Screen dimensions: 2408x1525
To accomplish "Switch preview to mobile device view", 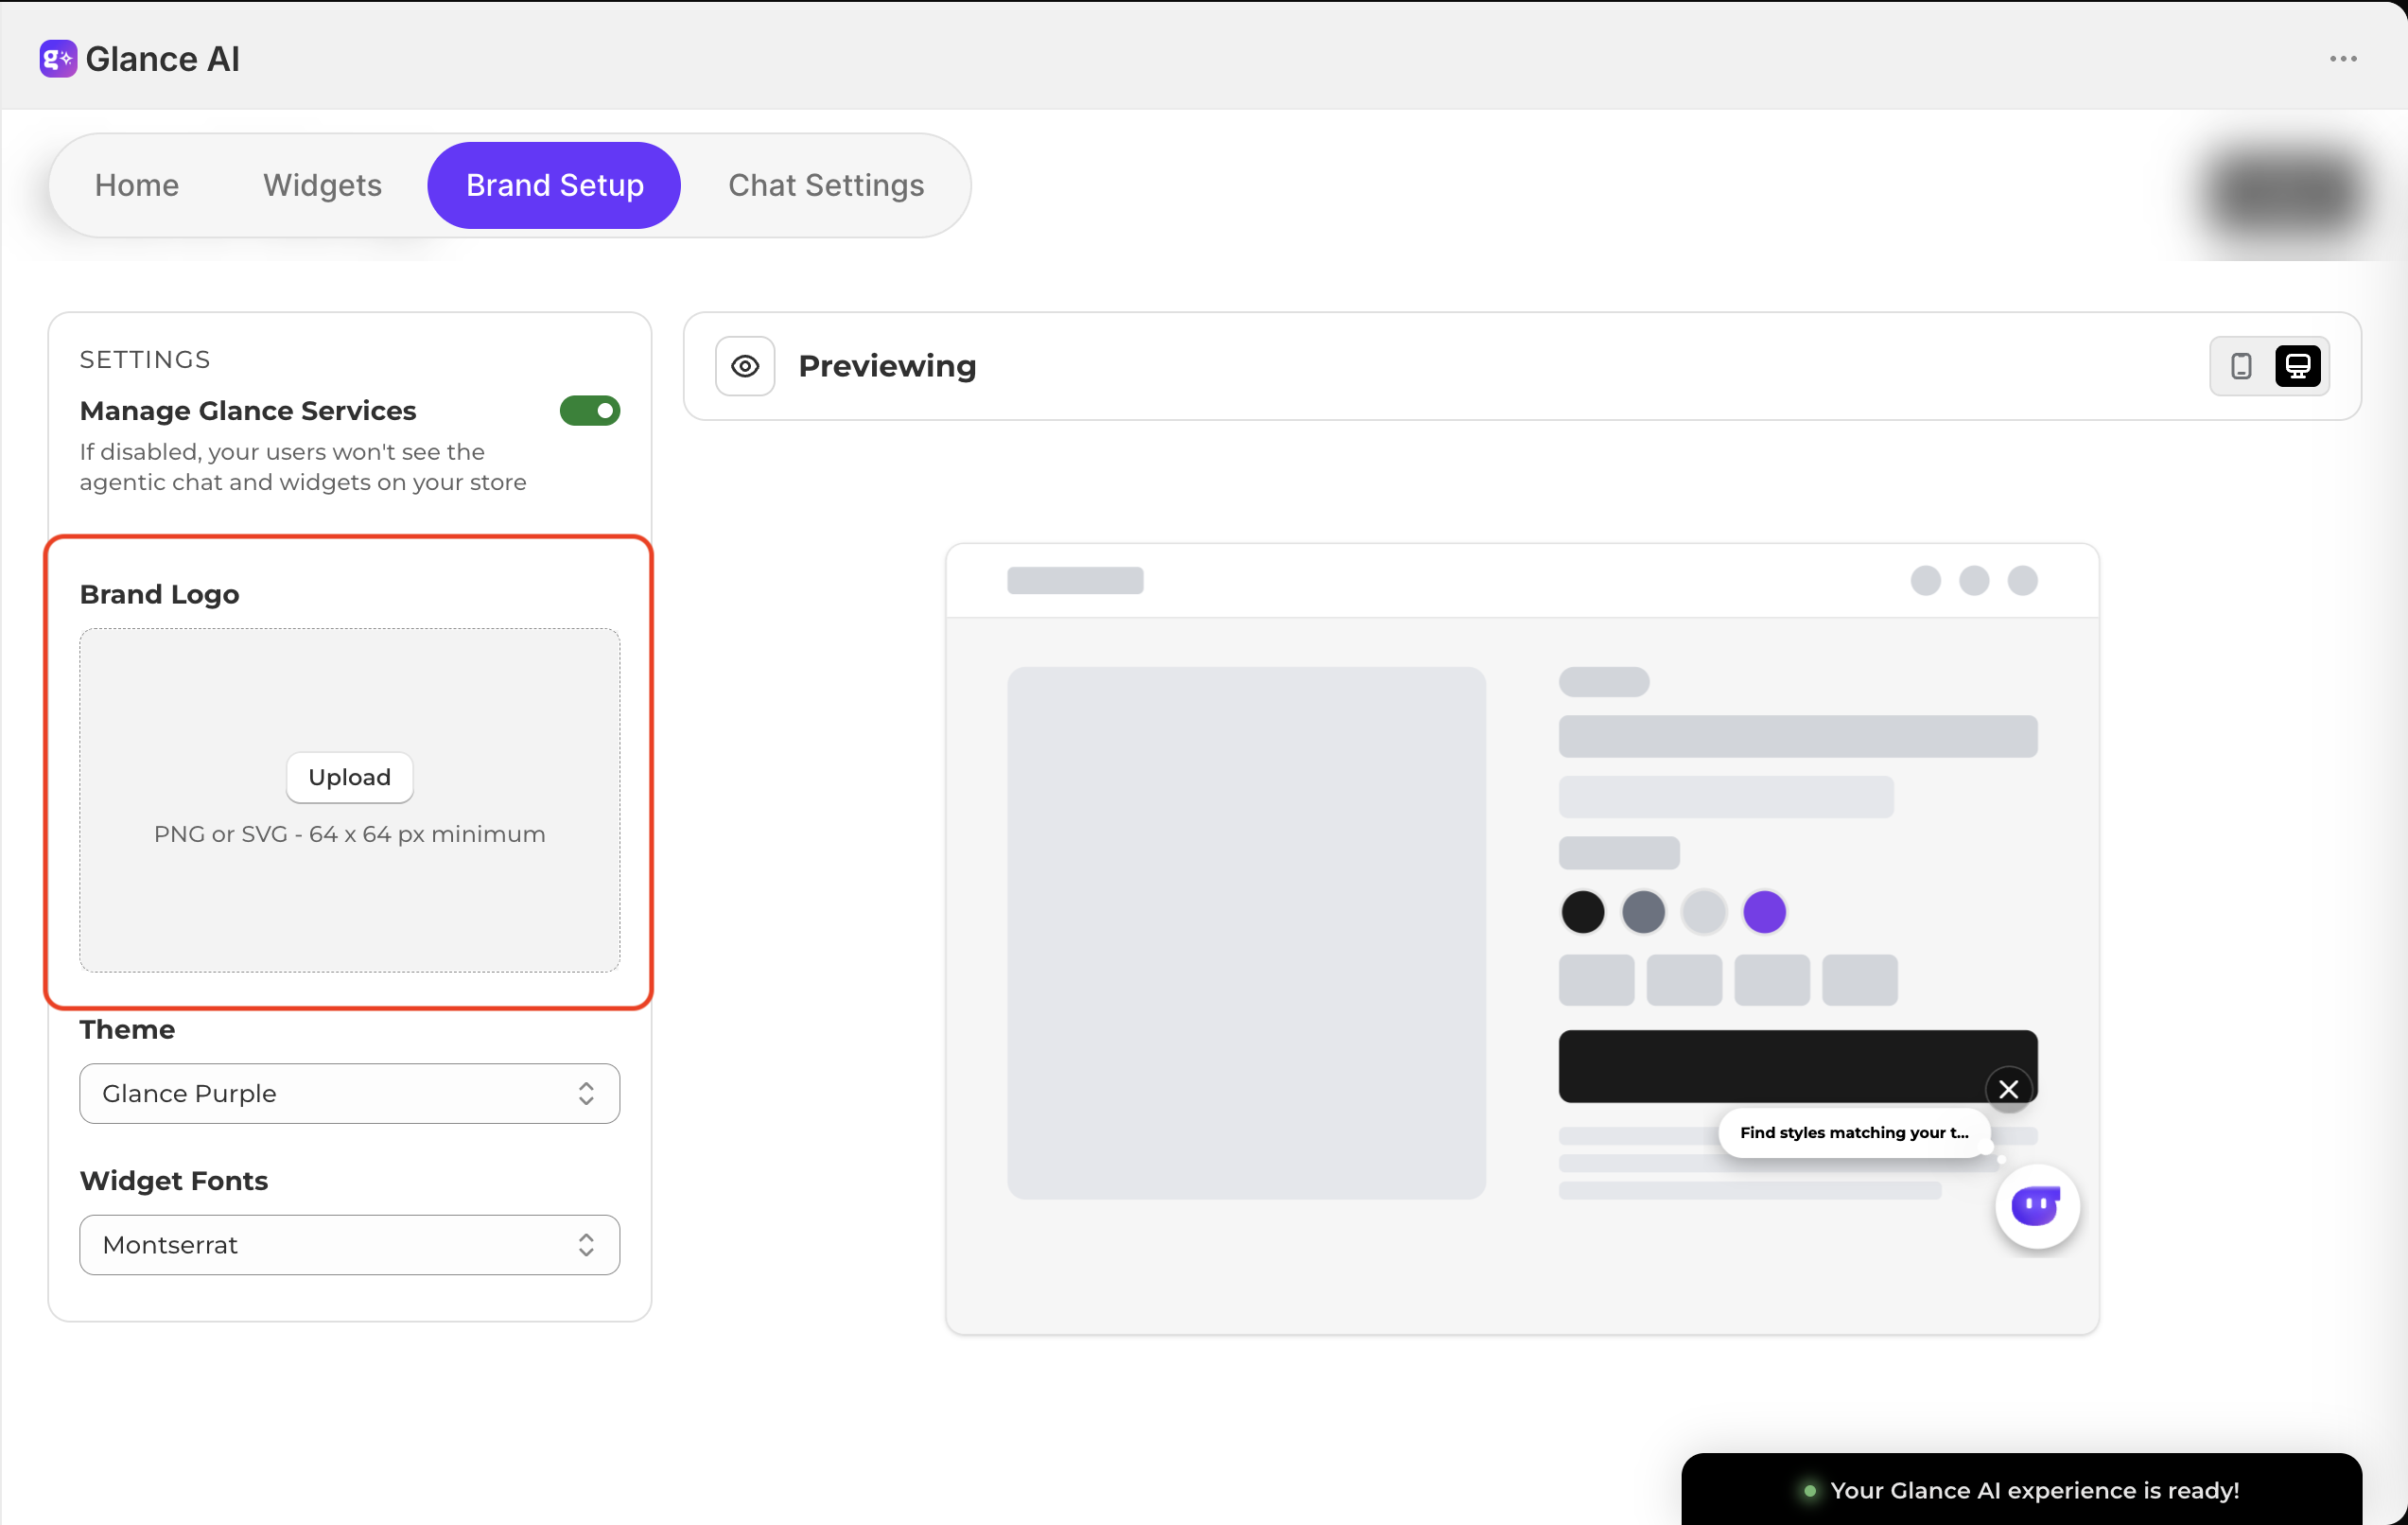I will pyautogui.click(x=2241, y=366).
